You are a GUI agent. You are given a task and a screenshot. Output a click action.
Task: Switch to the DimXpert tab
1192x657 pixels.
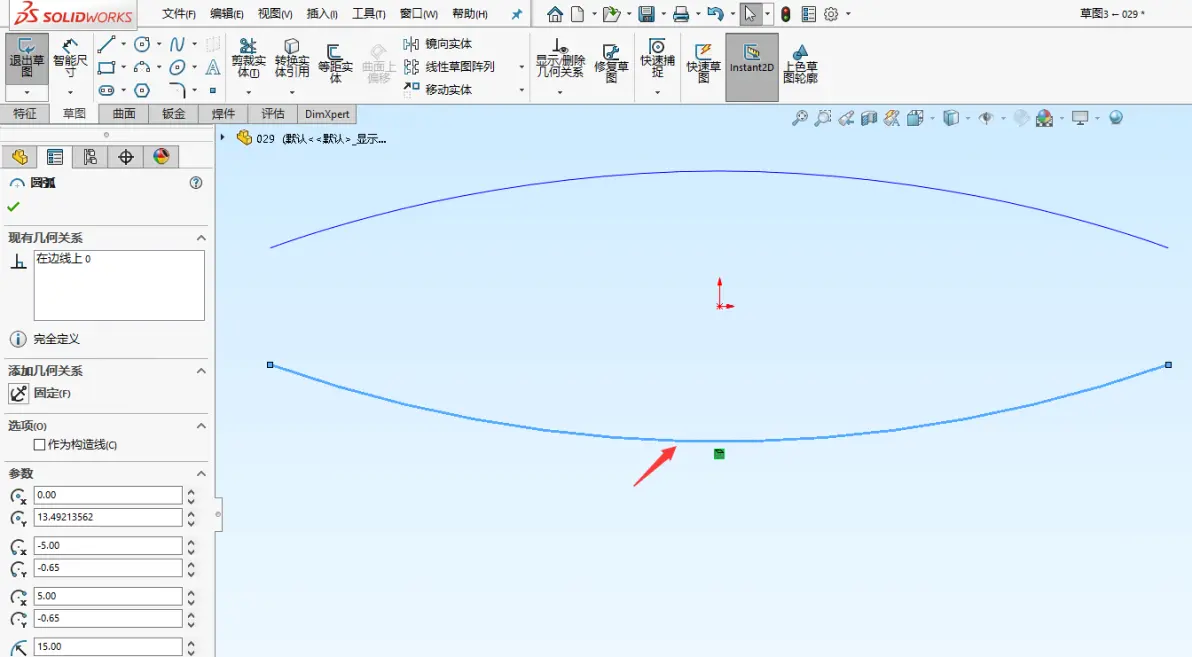327,114
